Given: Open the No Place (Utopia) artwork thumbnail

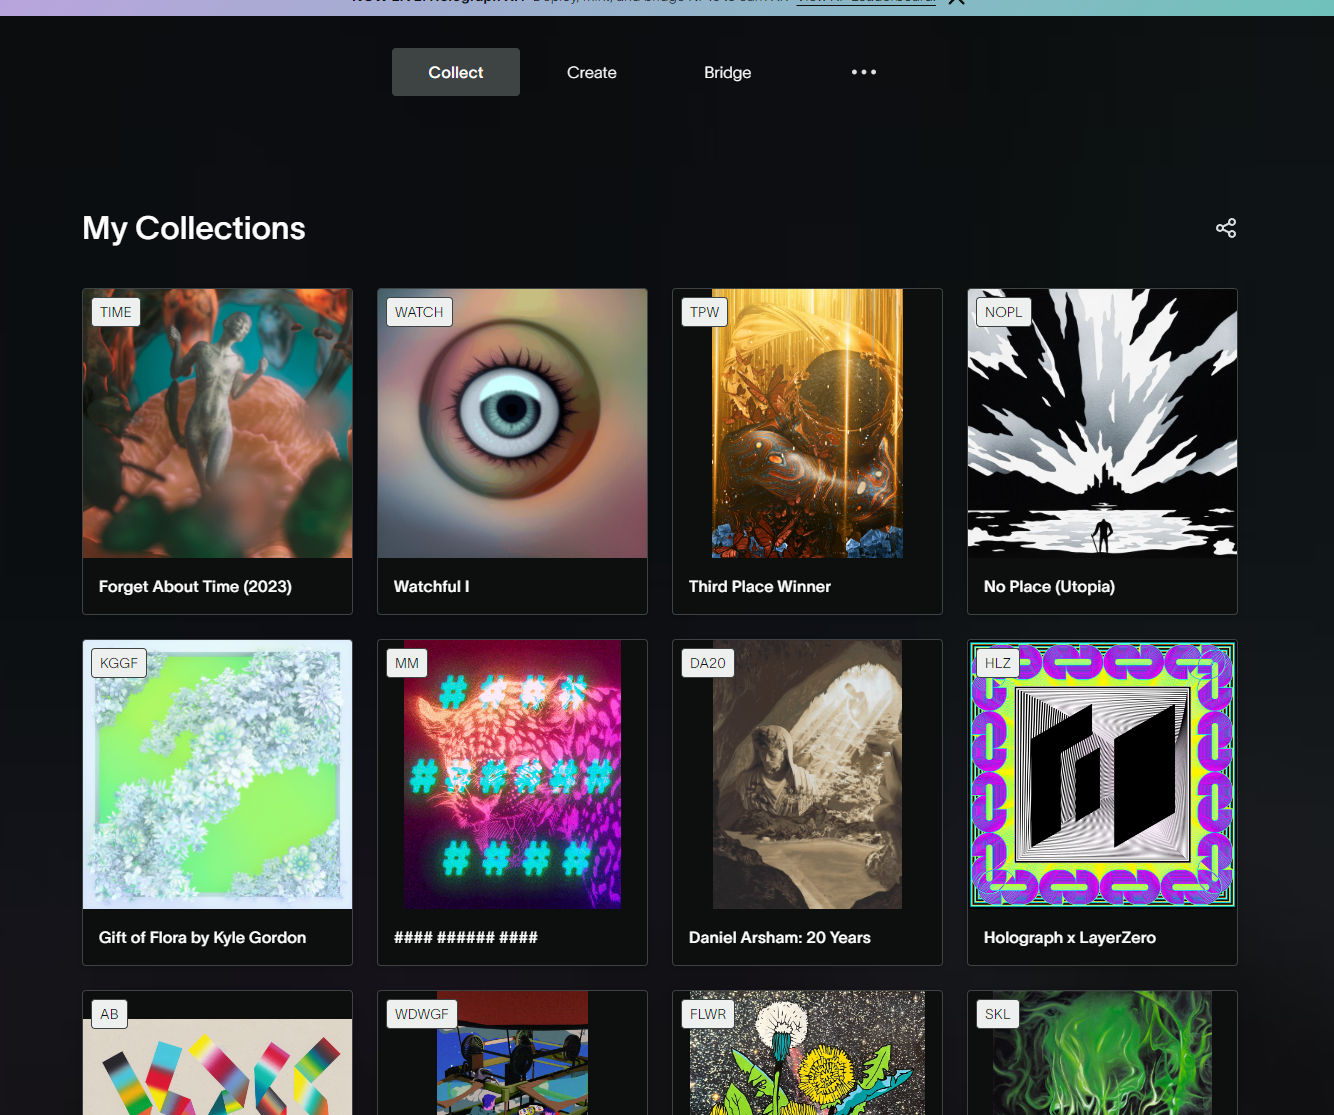Looking at the screenshot, I should click(x=1102, y=423).
